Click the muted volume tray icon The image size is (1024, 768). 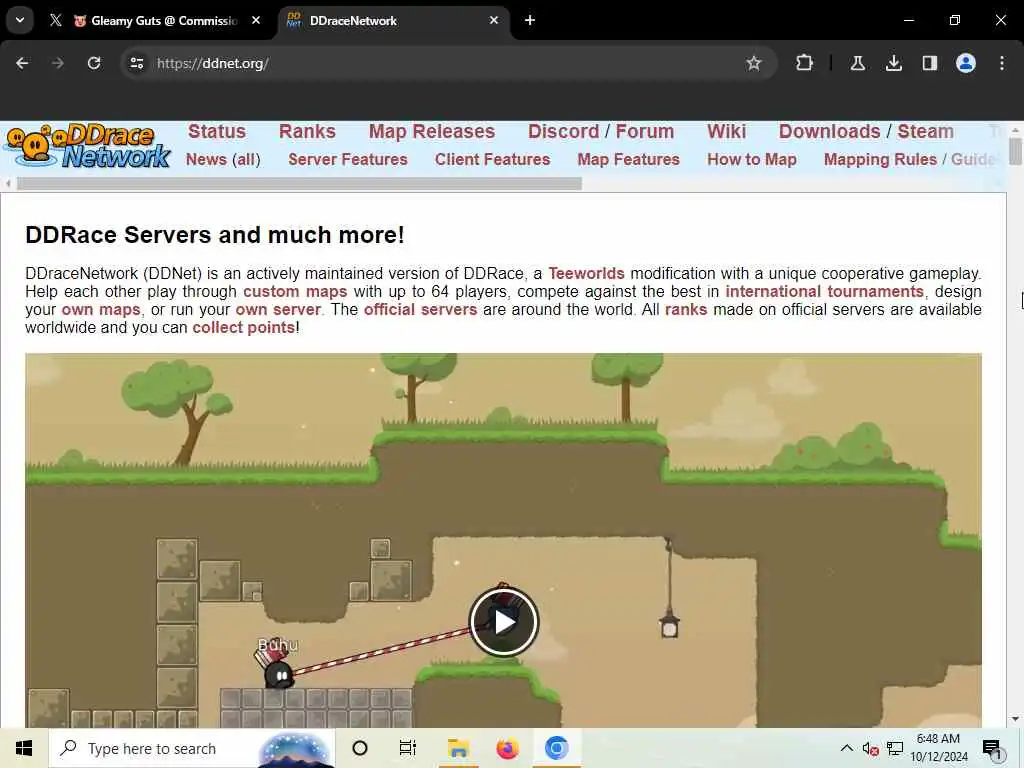point(870,748)
